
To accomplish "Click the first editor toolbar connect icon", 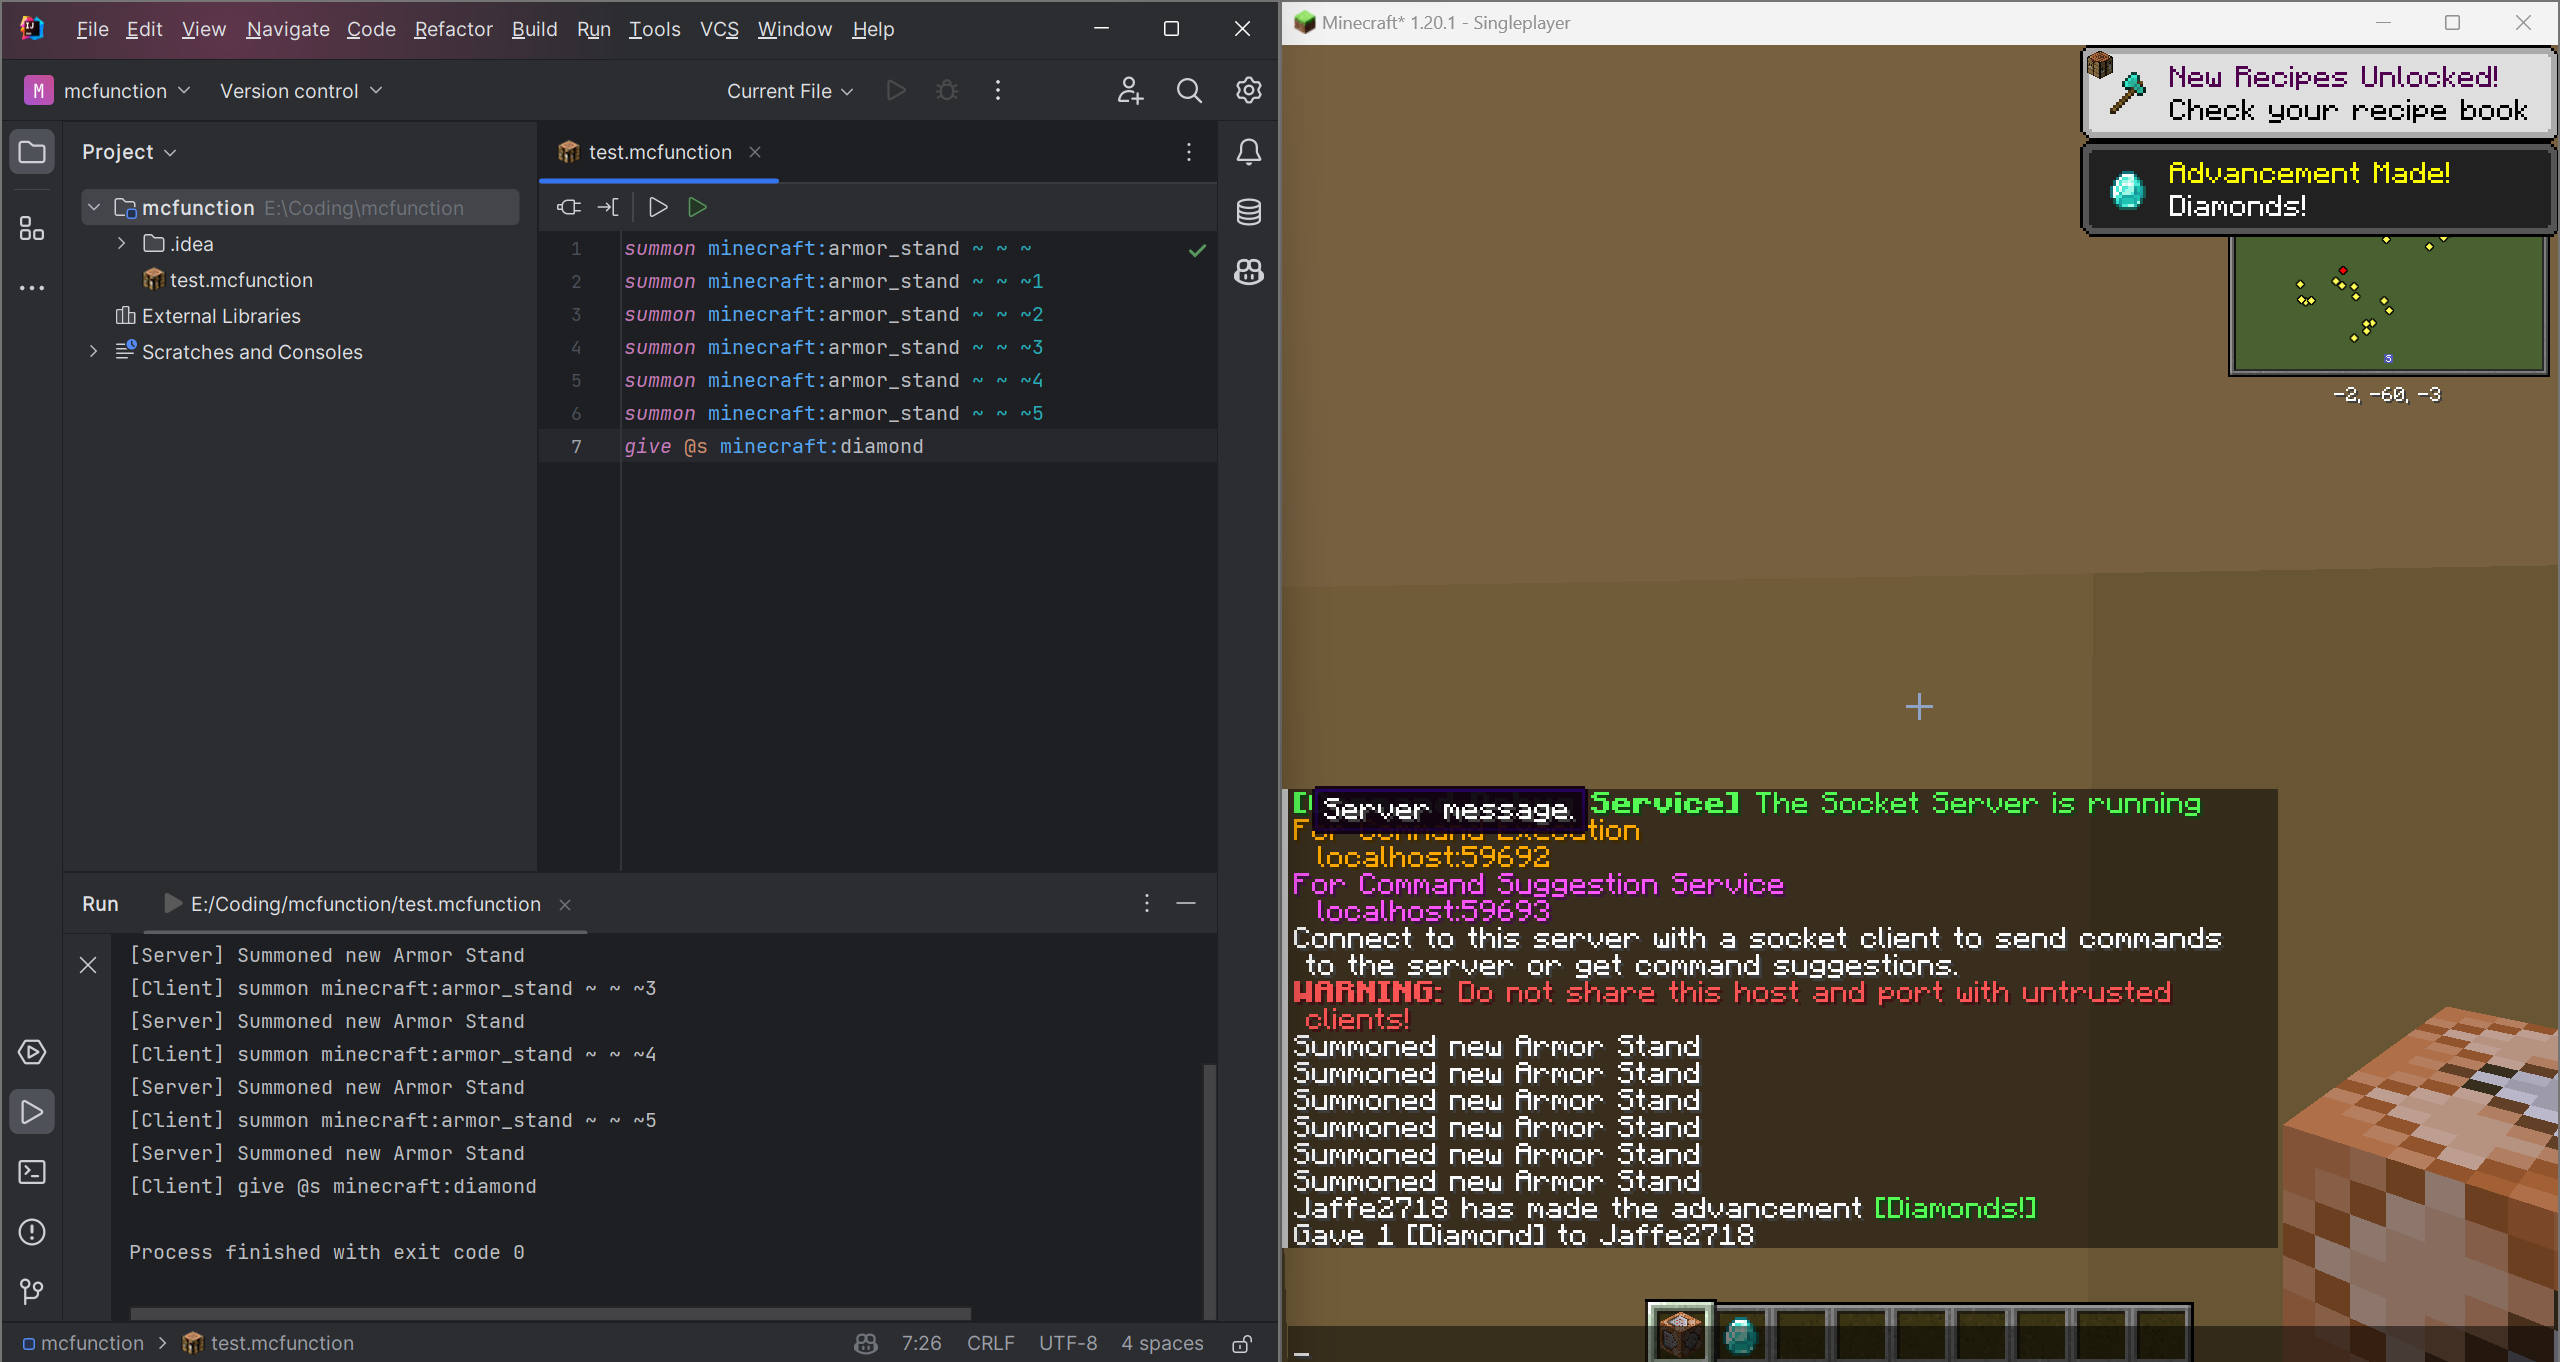I will coord(569,207).
